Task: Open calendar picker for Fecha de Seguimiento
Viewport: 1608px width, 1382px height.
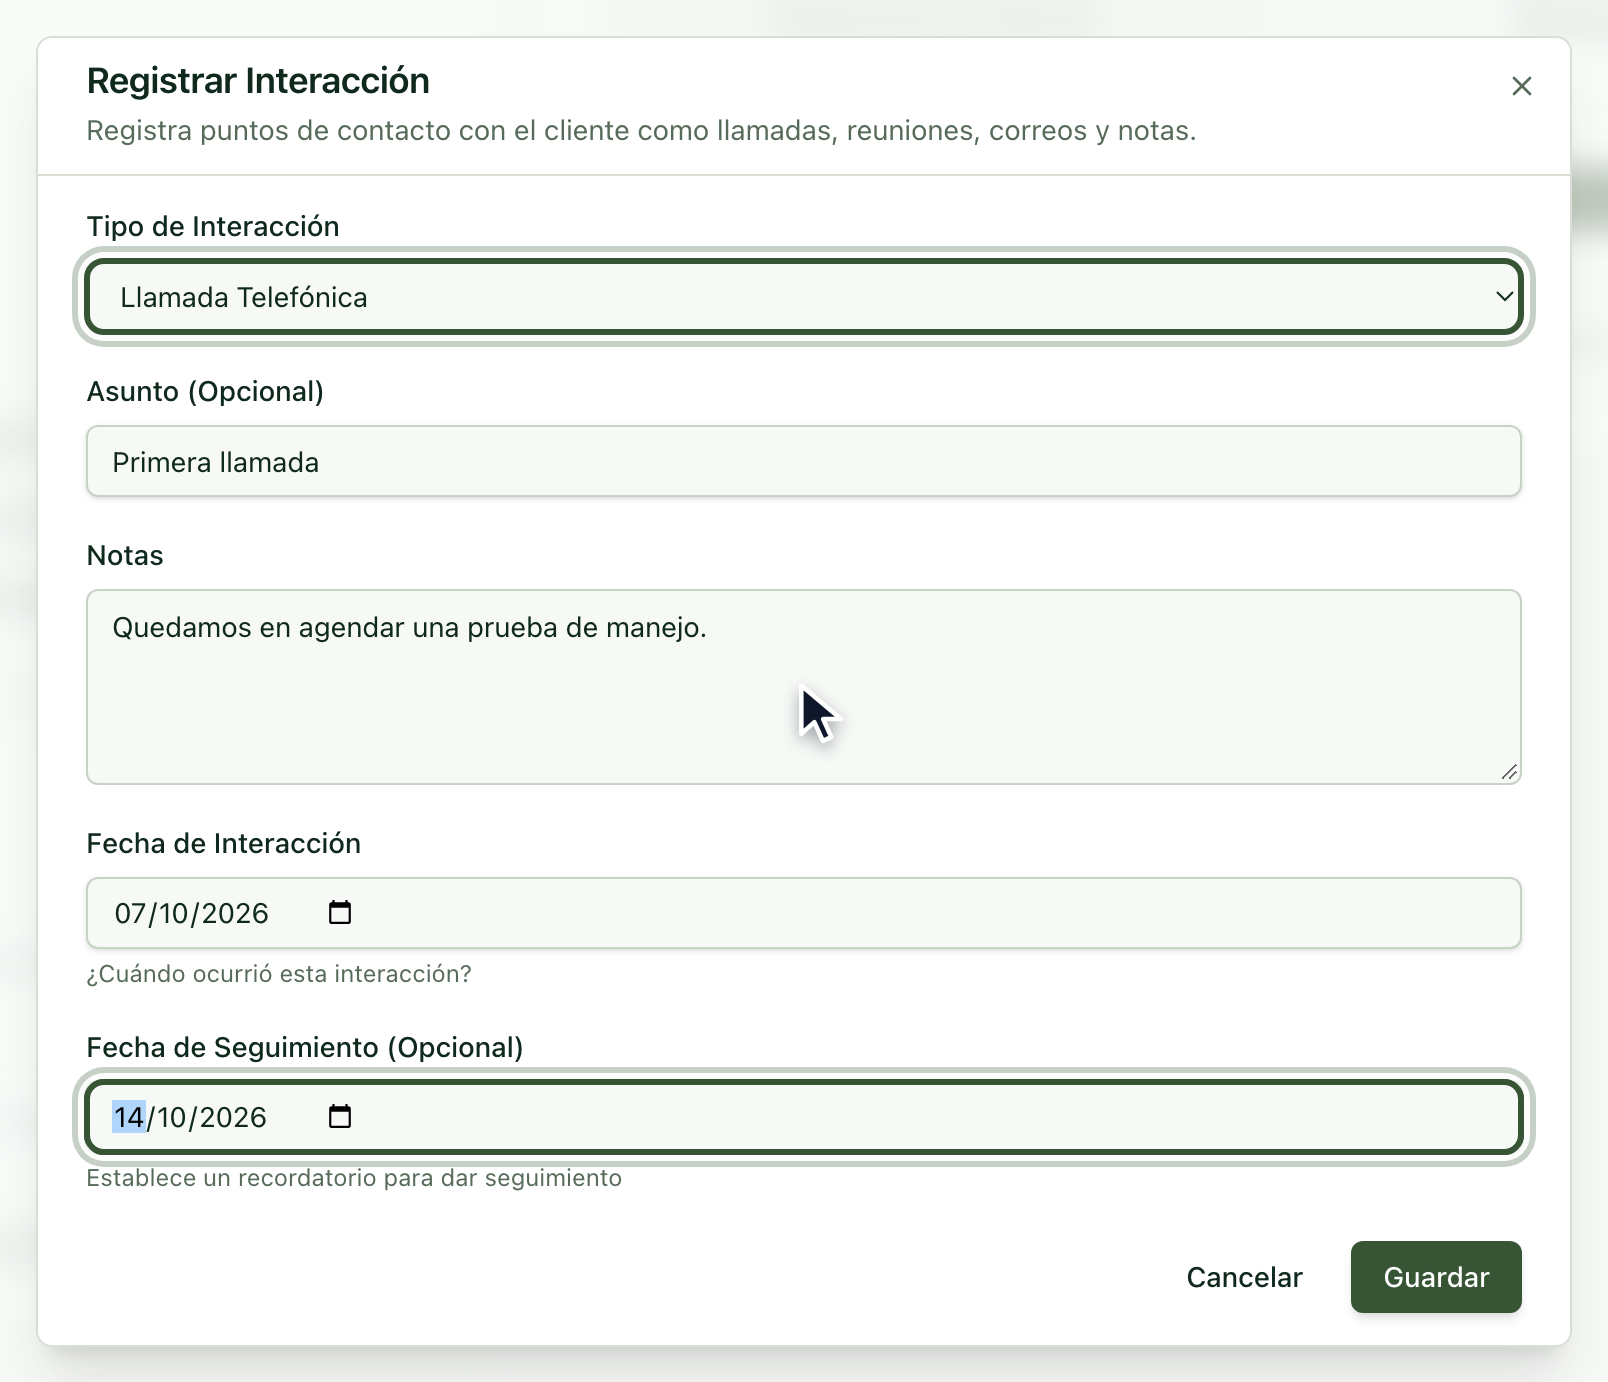Action: point(340,1117)
